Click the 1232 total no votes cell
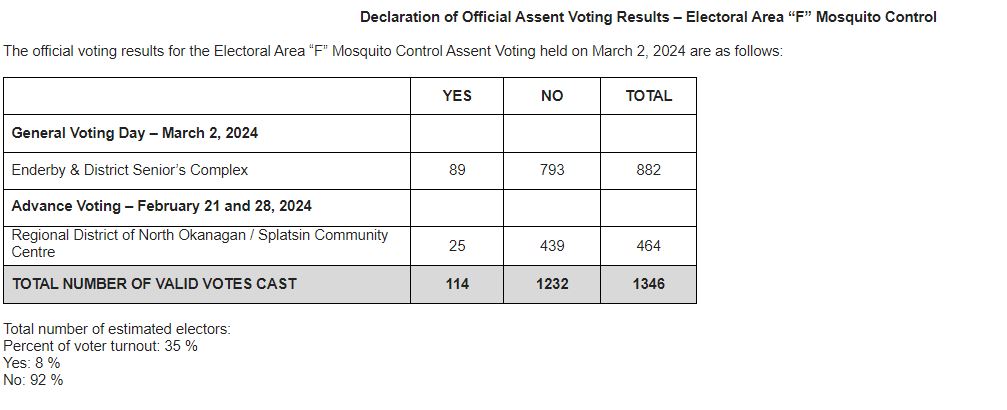Image resolution: width=1007 pixels, height=410 pixels. [x=552, y=284]
